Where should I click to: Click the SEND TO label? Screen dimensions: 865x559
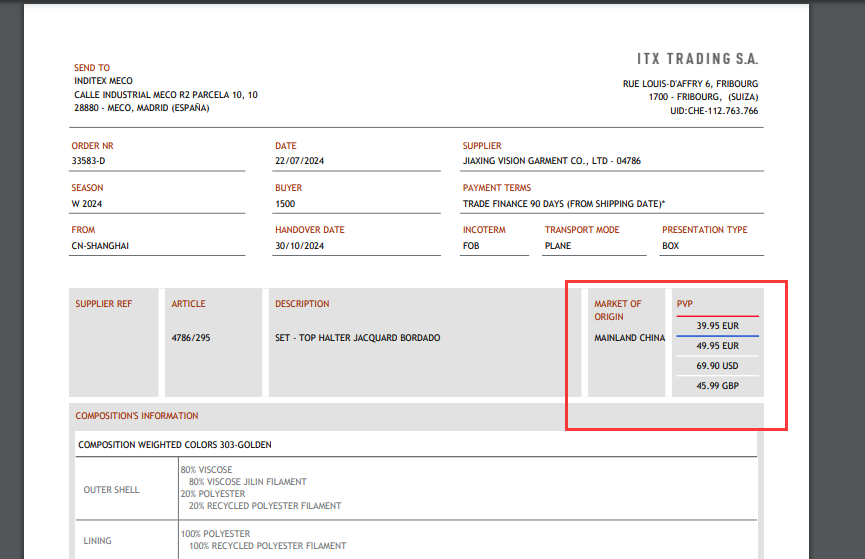pos(92,68)
